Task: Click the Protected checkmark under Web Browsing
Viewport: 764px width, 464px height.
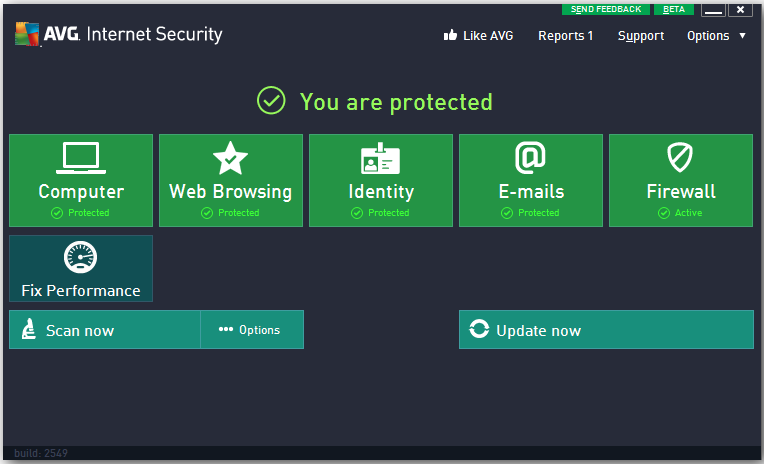Action: point(207,213)
